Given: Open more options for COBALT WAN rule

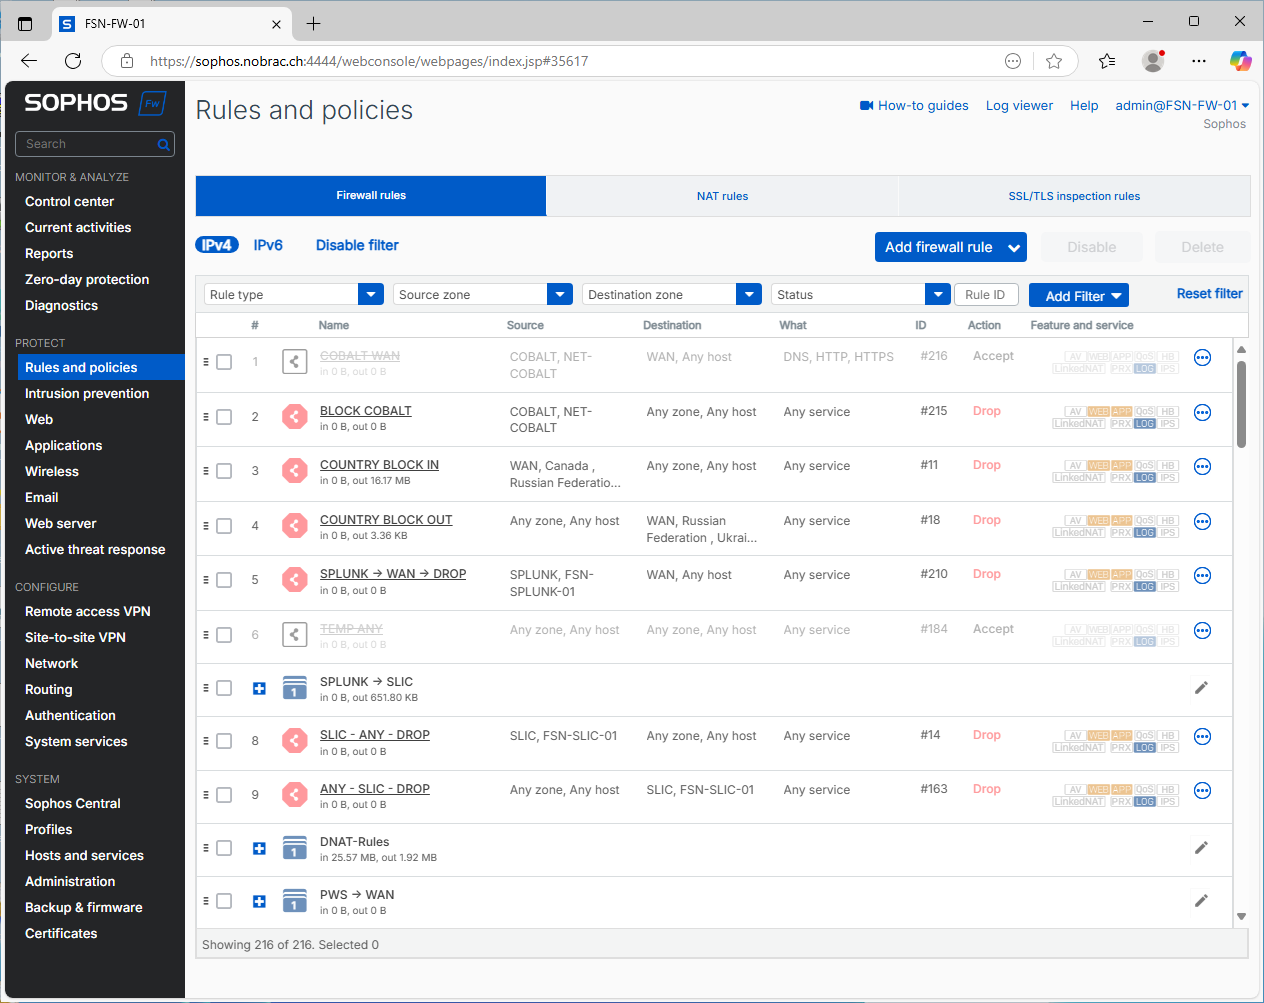Looking at the screenshot, I should tap(1202, 358).
